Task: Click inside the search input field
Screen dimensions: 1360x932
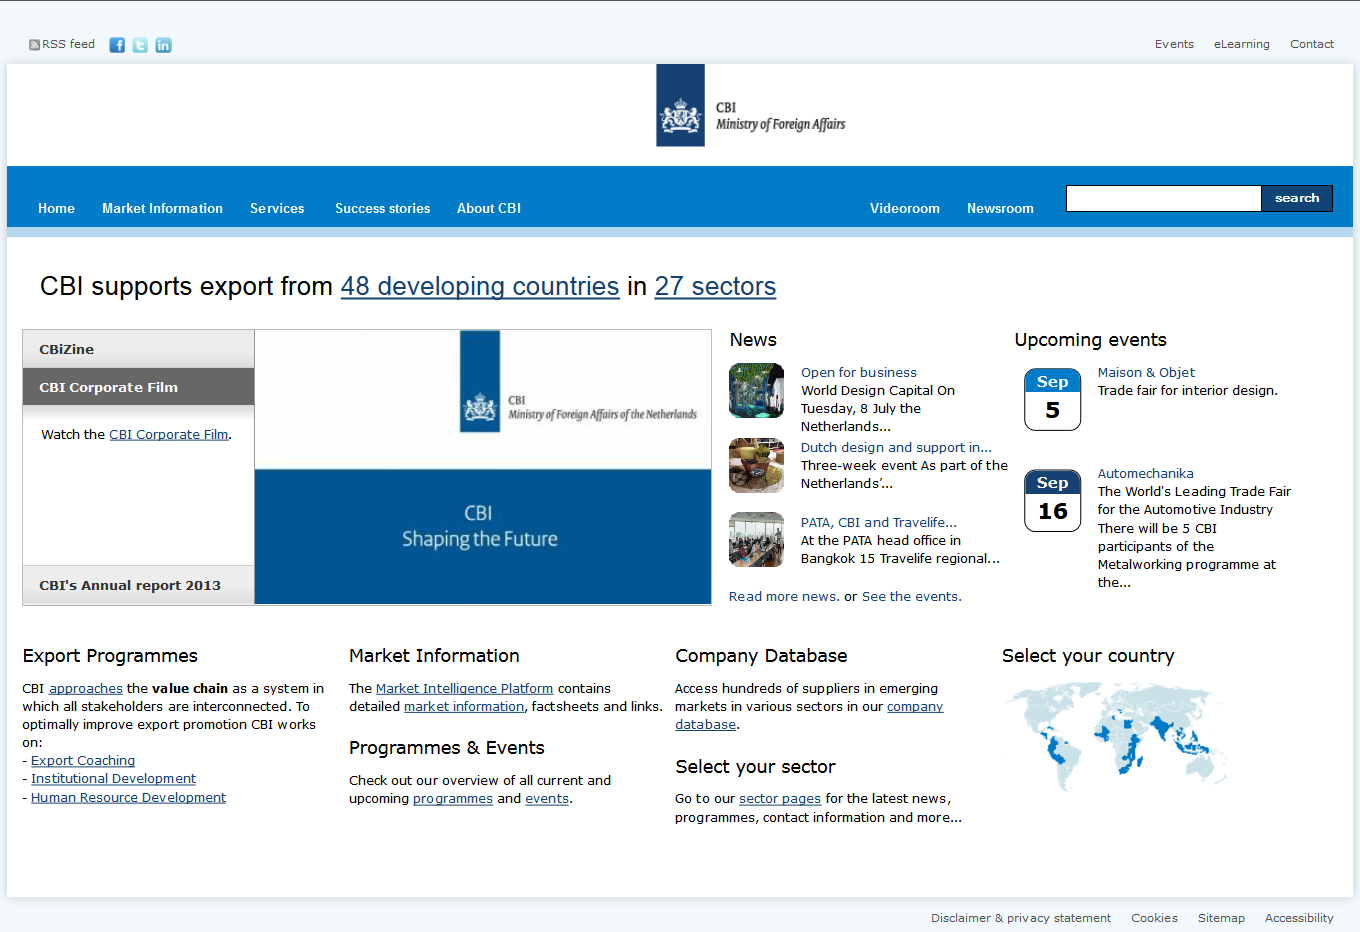Action: tap(1163, 198)
